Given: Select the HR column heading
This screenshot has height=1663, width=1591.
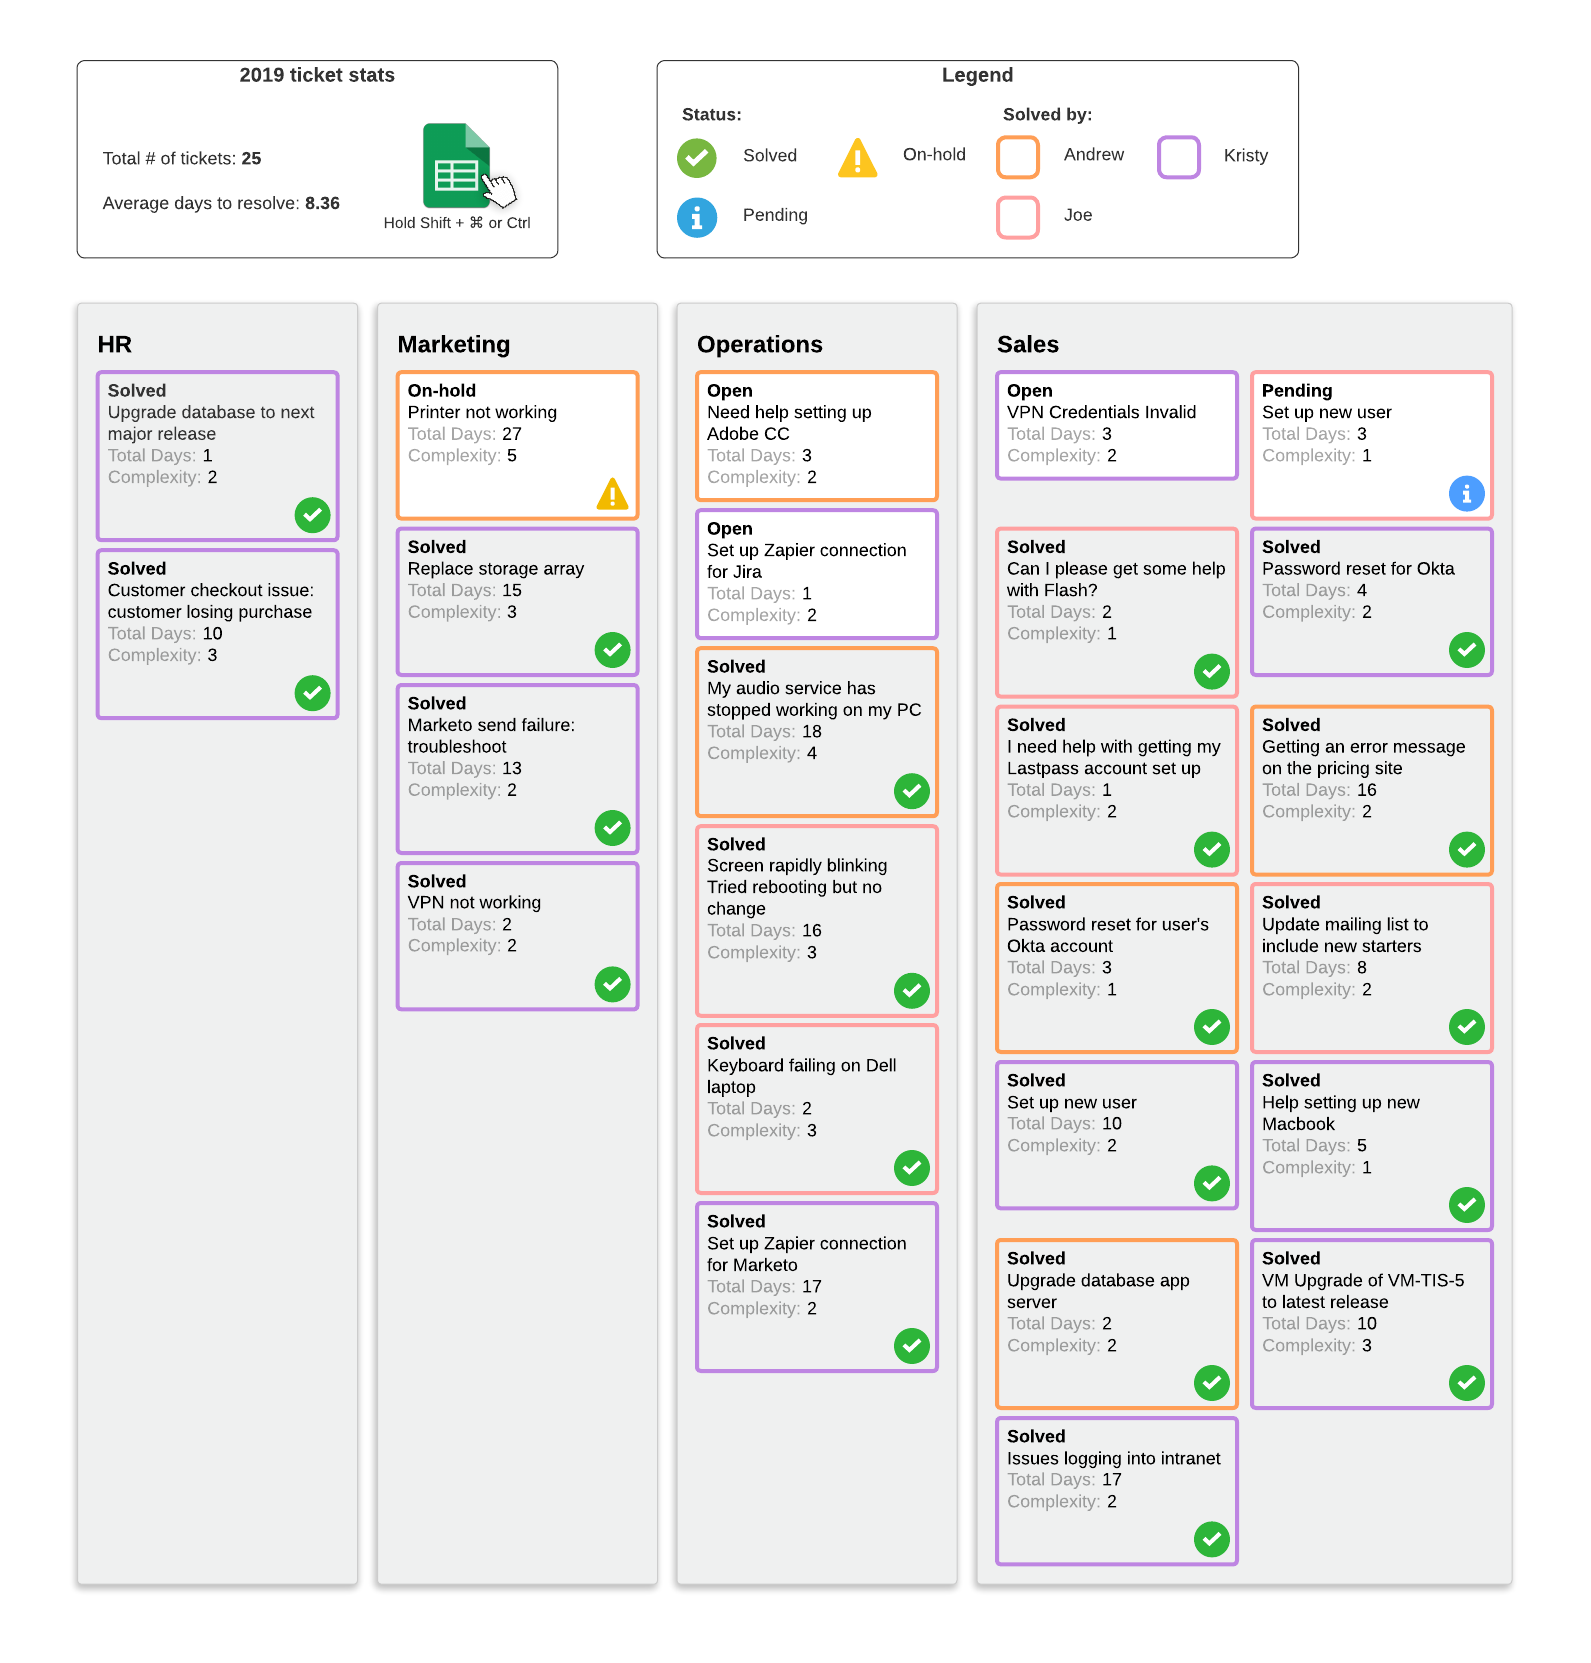Looking at the screenshot, I should [115, 344].
